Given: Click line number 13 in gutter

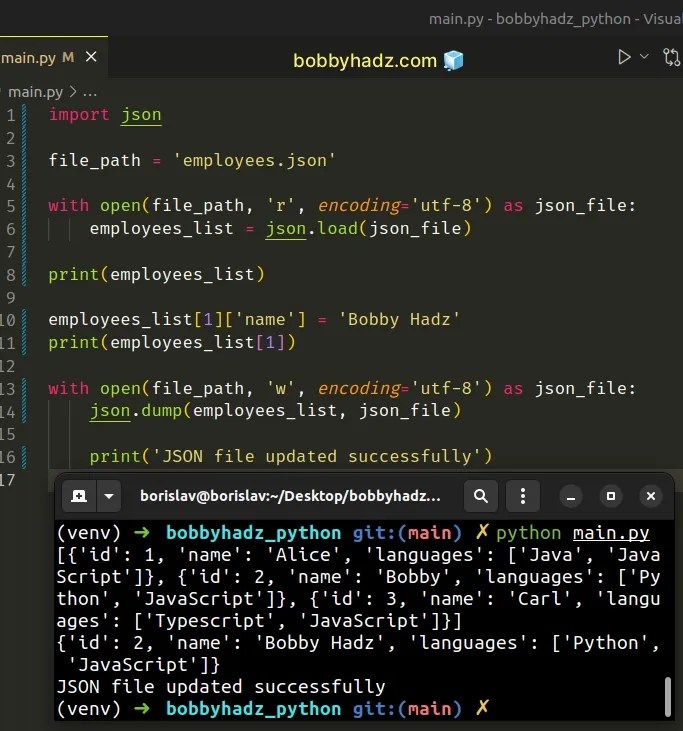Looking at the screenshot, I should click(x=8, y=389).
